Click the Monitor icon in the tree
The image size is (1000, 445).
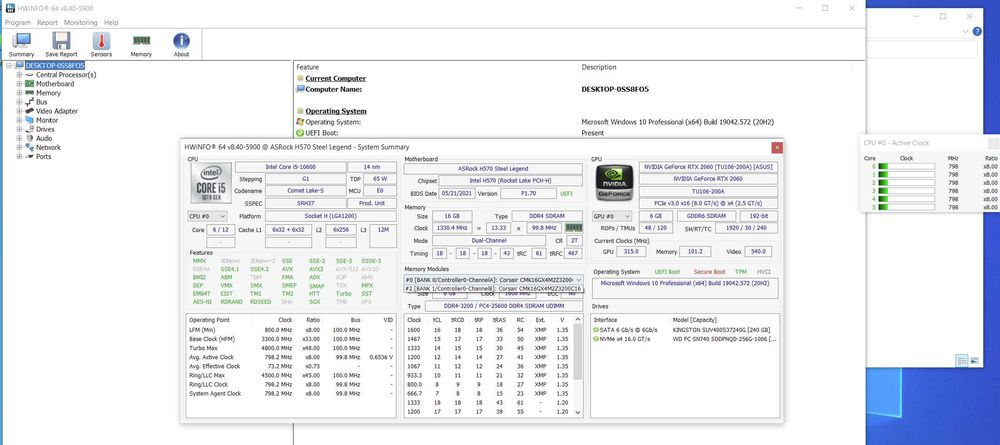tap(29, 120)
